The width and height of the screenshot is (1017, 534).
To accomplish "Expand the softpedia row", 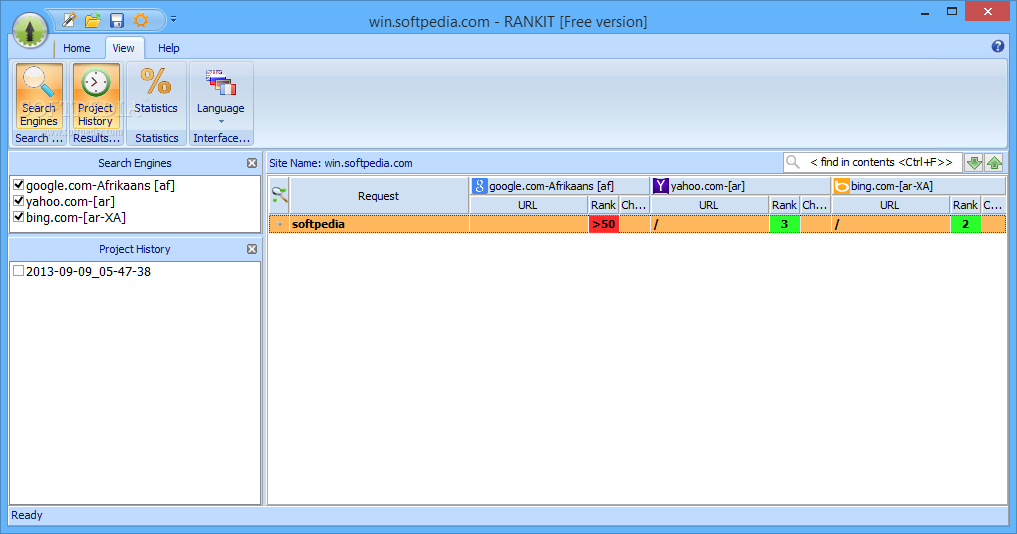I will click(x=280, y=224).
